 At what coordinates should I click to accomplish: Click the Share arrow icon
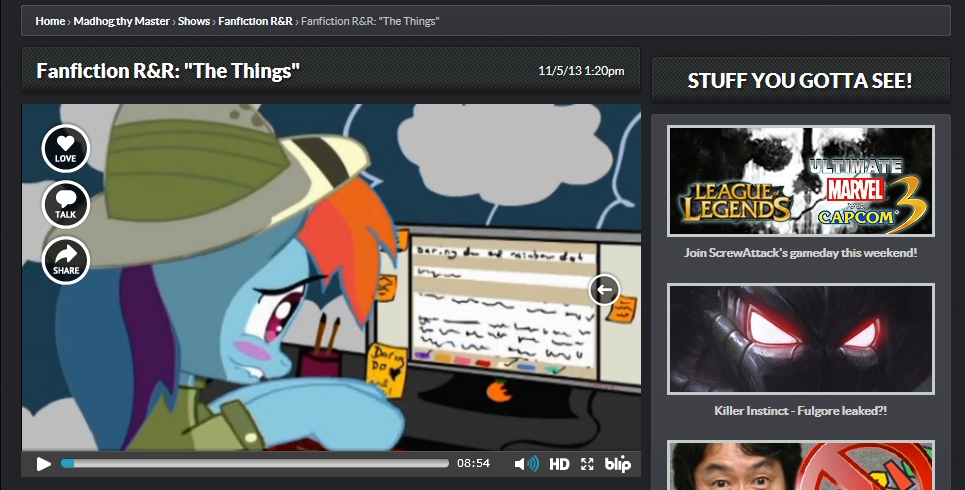66,260
